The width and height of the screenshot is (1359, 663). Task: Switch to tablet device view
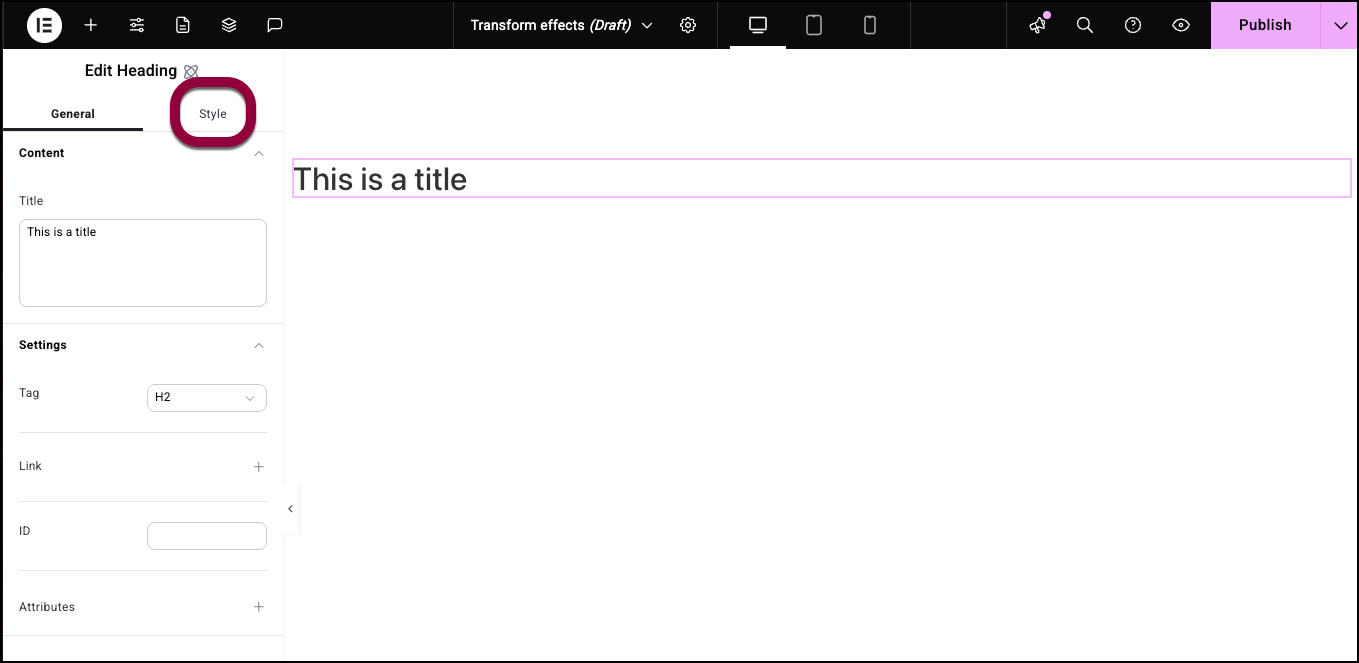(814, 25)
